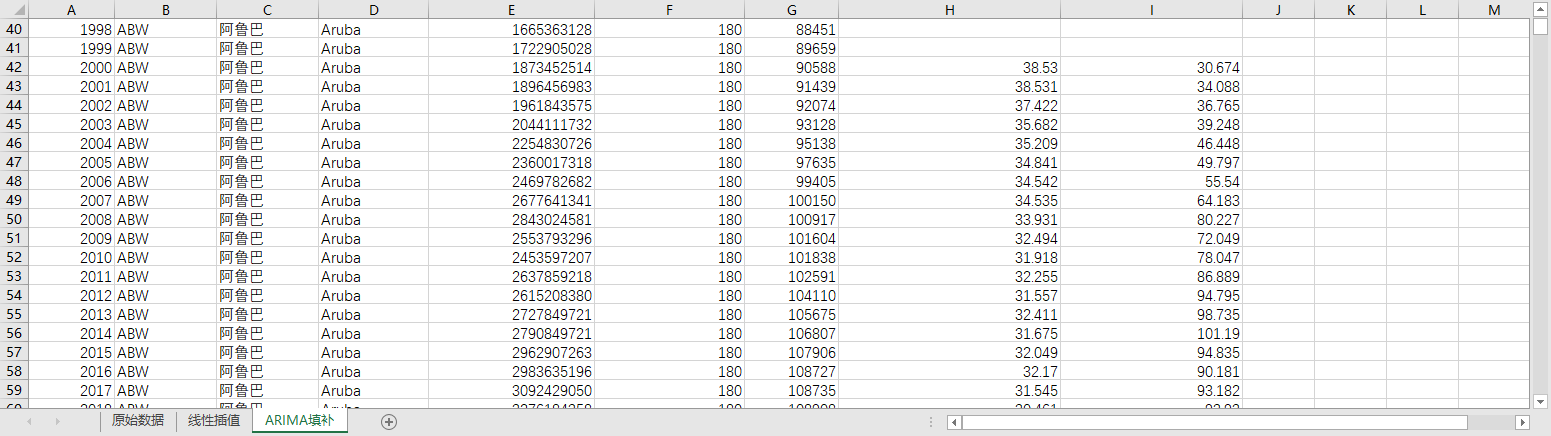
Task: Switch to the 原始数据 sheet tab
Action: point(138,421)
